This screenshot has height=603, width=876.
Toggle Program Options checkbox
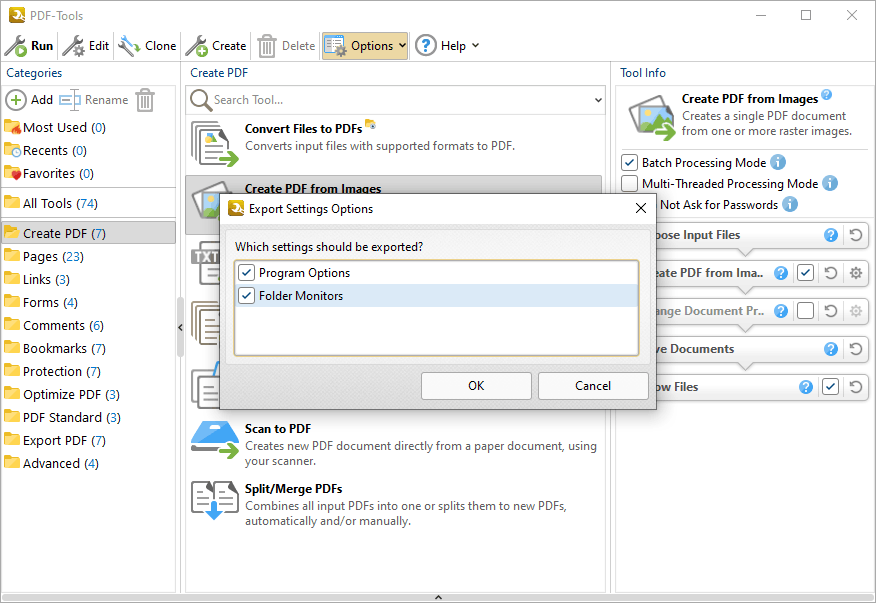(246, 273)
